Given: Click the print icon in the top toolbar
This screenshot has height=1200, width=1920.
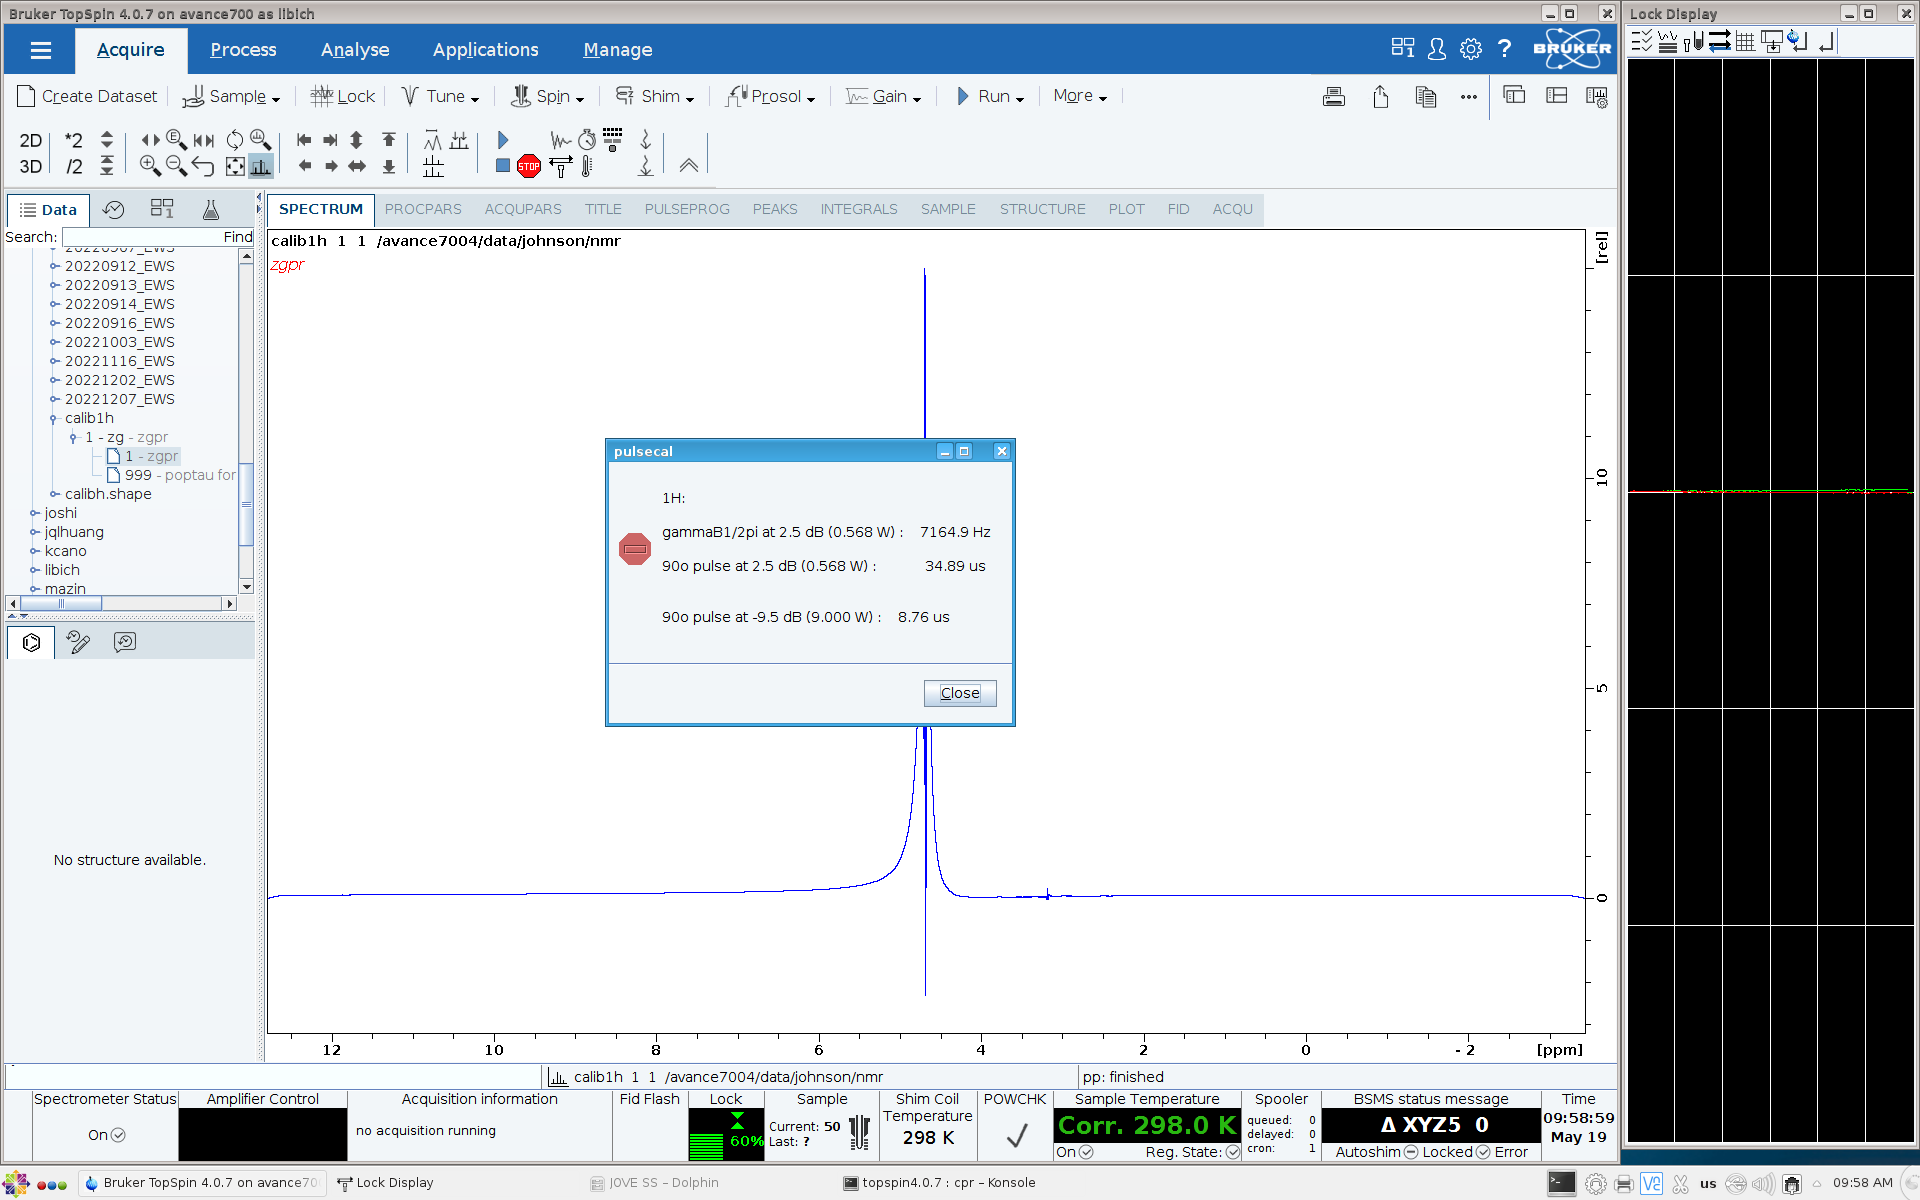Looking at the screenshot, I should (1333, 97).
